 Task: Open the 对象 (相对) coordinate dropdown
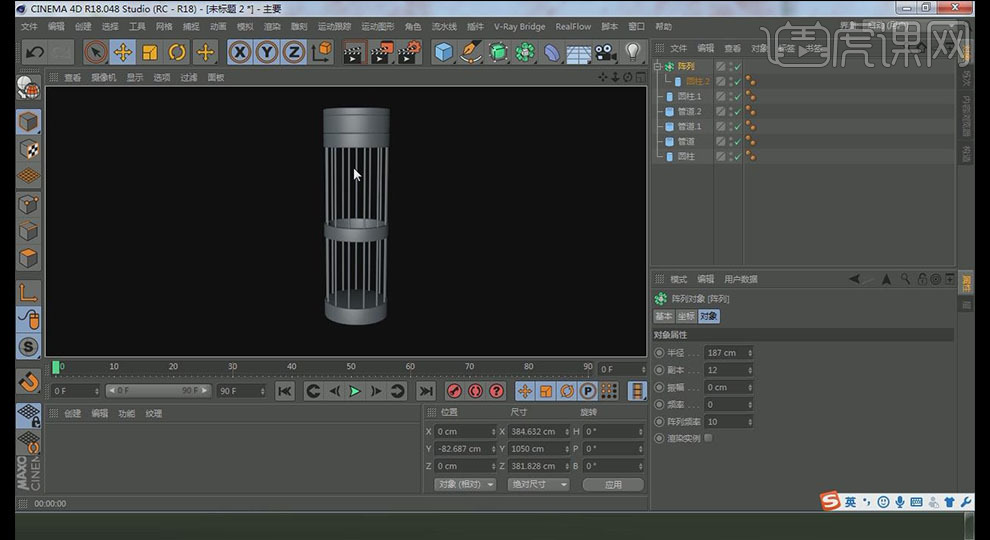tap(465, 484)
